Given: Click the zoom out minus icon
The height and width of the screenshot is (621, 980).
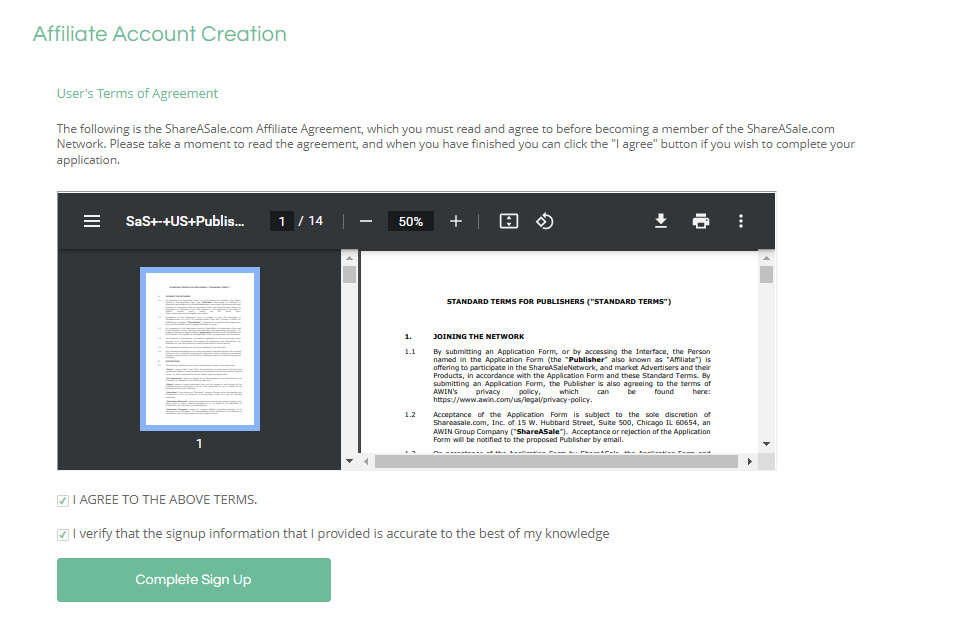Looking at the screenshot, I should 366,221.
